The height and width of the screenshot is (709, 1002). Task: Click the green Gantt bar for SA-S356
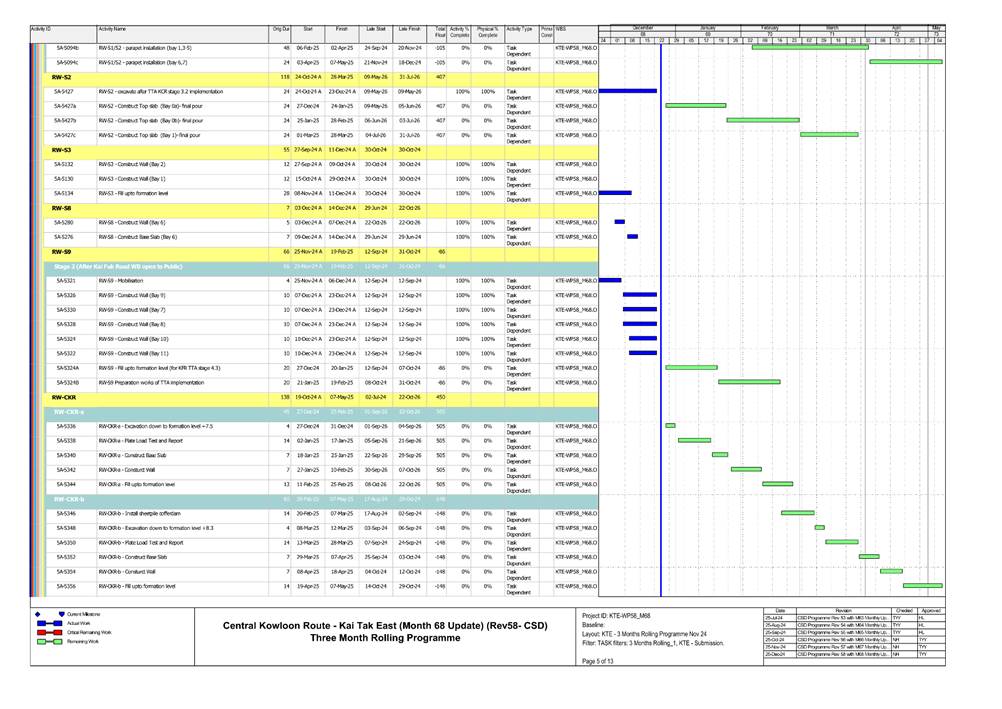pyautogui.click(x=922, y=585)
